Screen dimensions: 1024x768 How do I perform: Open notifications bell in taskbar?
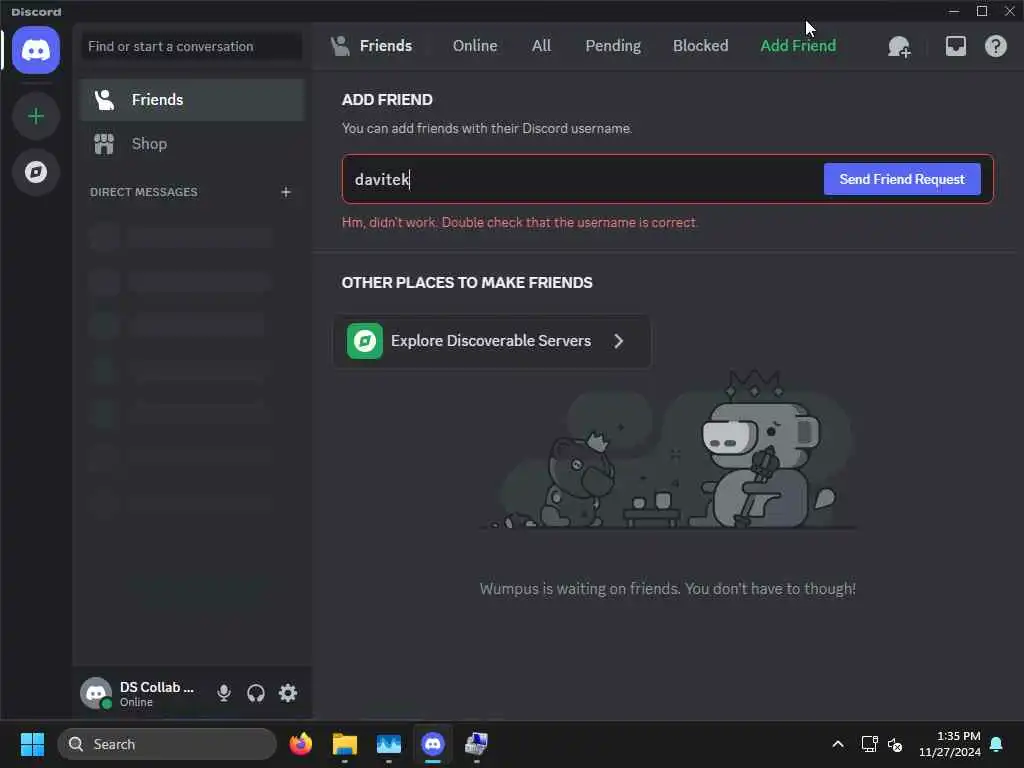996,744
